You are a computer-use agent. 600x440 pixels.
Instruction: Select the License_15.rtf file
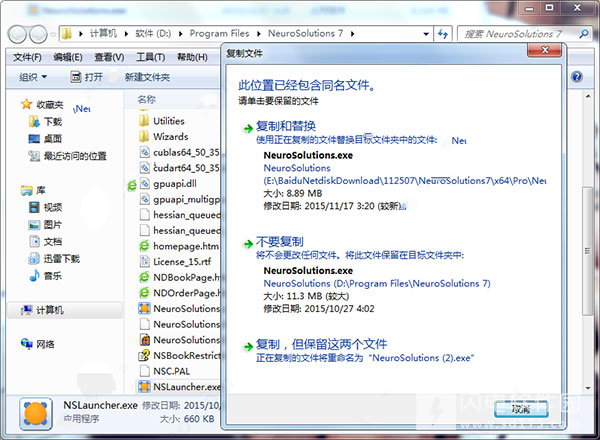click(175, 262)
